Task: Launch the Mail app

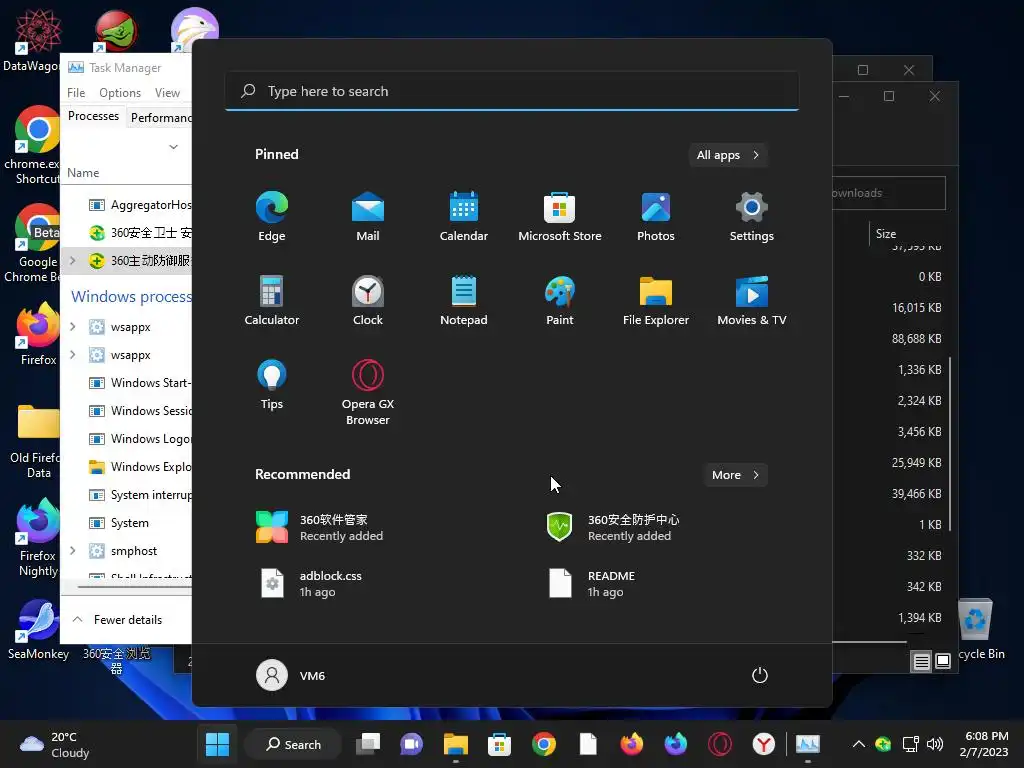Action: tap(368, 217)
